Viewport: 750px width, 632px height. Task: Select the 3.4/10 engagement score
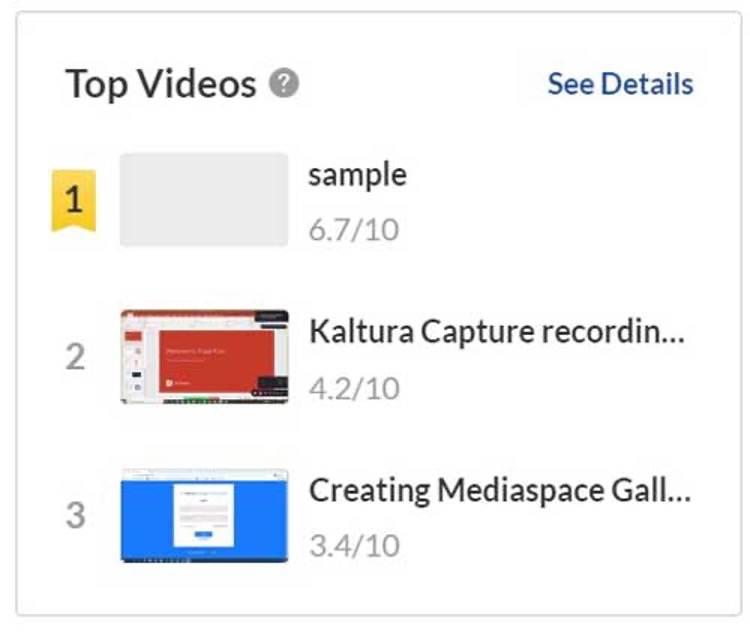click(354, 546)
